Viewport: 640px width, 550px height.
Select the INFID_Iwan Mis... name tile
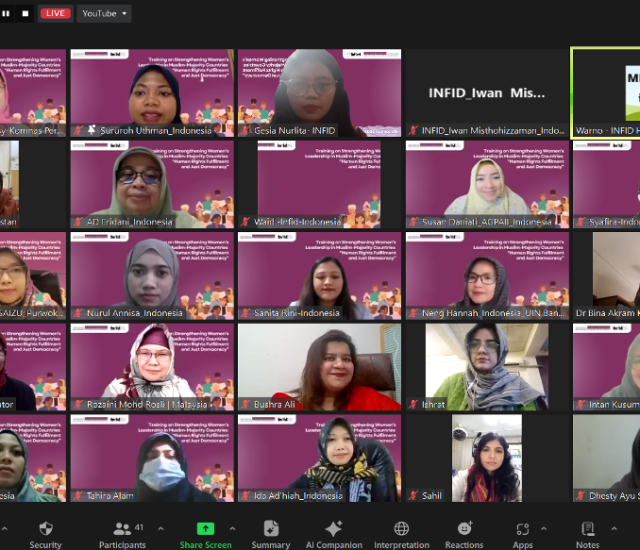tap(487, 93)
